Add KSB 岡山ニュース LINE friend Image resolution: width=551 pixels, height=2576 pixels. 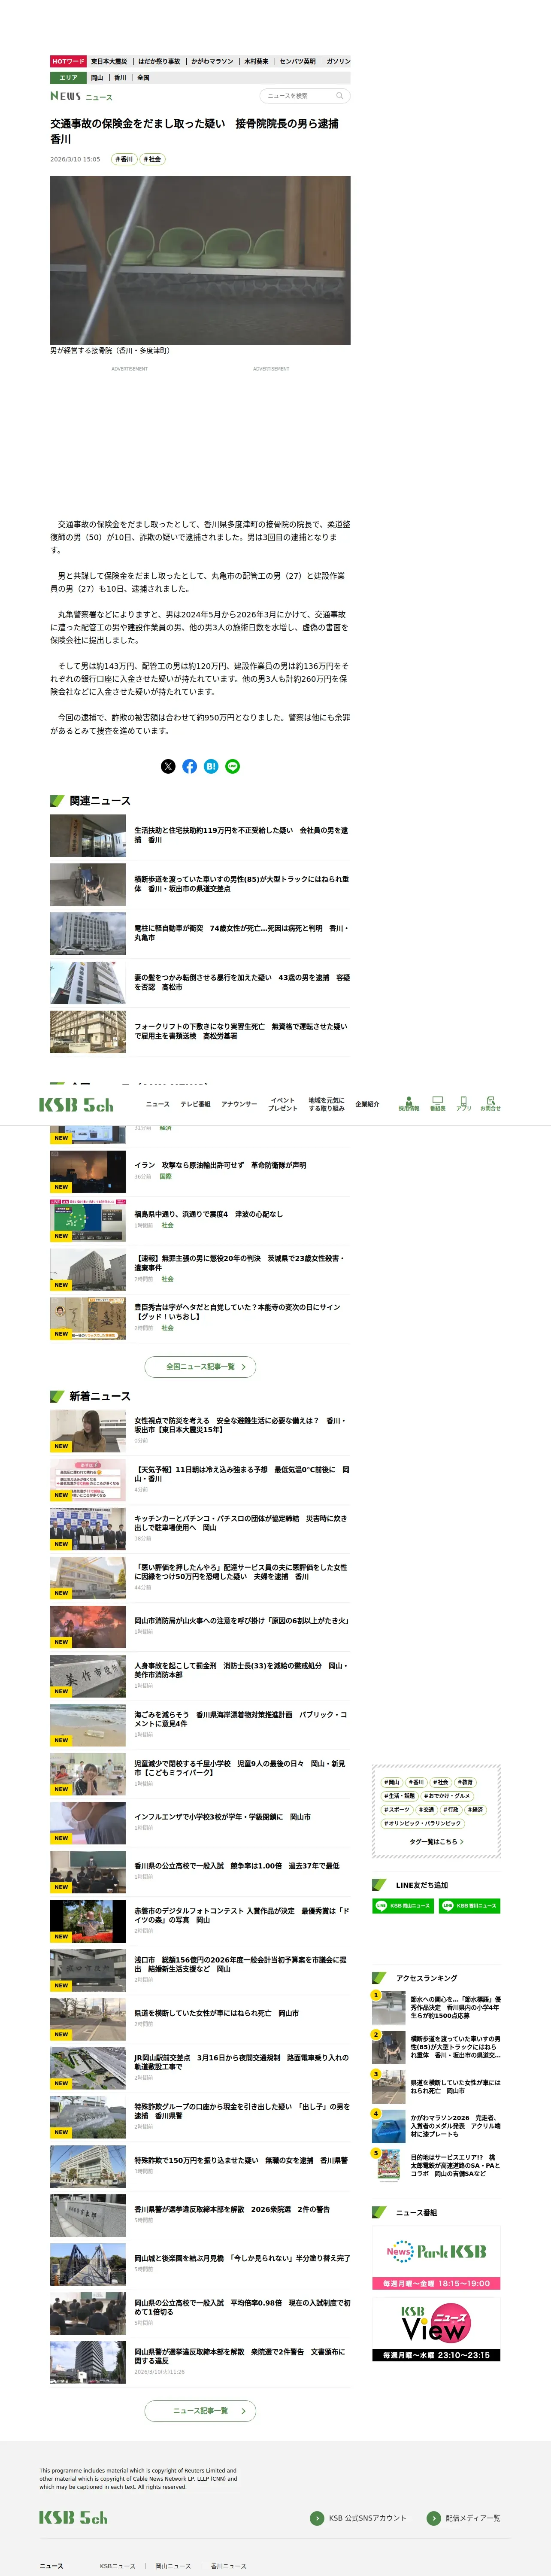tap(402, 1906)
